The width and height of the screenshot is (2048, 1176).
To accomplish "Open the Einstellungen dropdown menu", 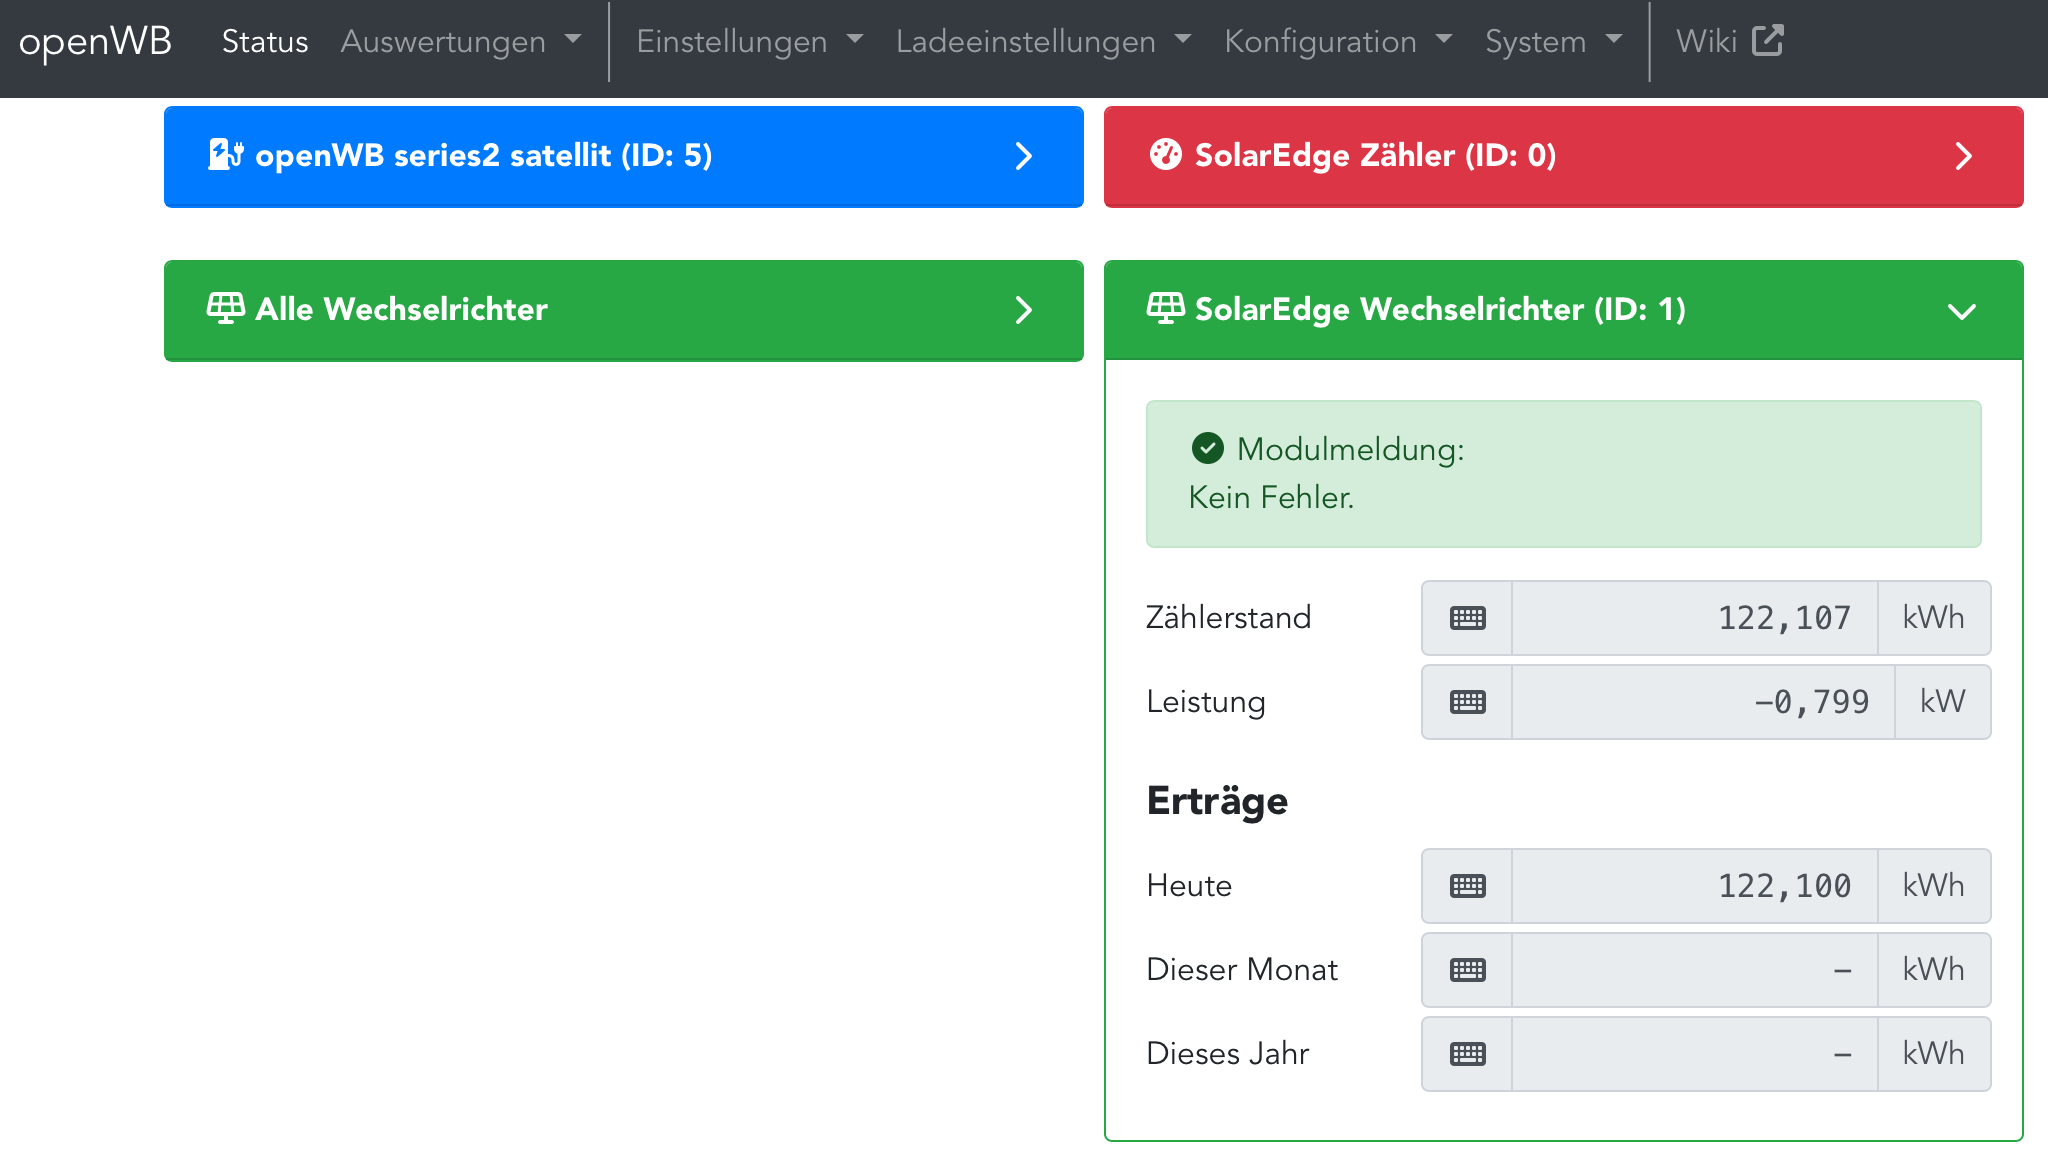I will click(750, 41).
